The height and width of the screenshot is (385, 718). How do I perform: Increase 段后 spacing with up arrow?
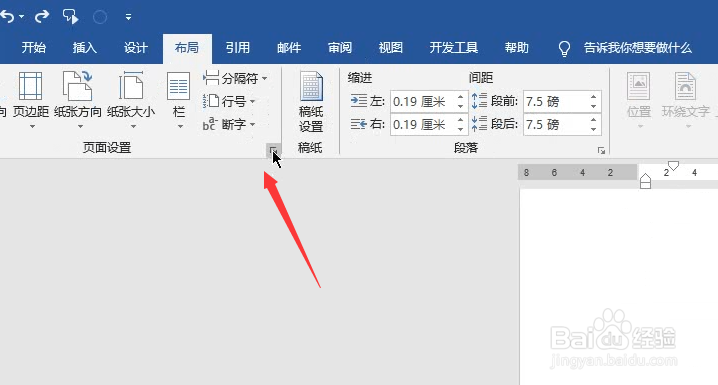pos(593,119)
